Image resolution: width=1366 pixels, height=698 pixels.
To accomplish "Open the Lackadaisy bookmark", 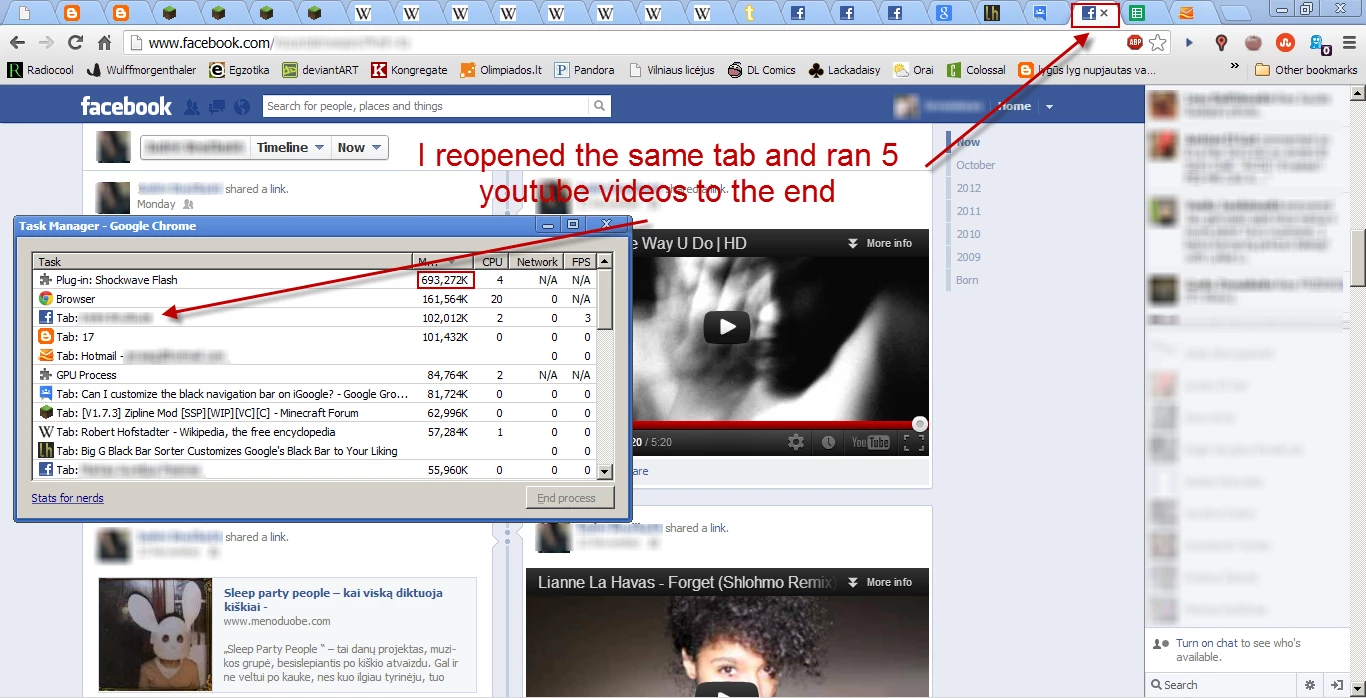I will [844, 70].
